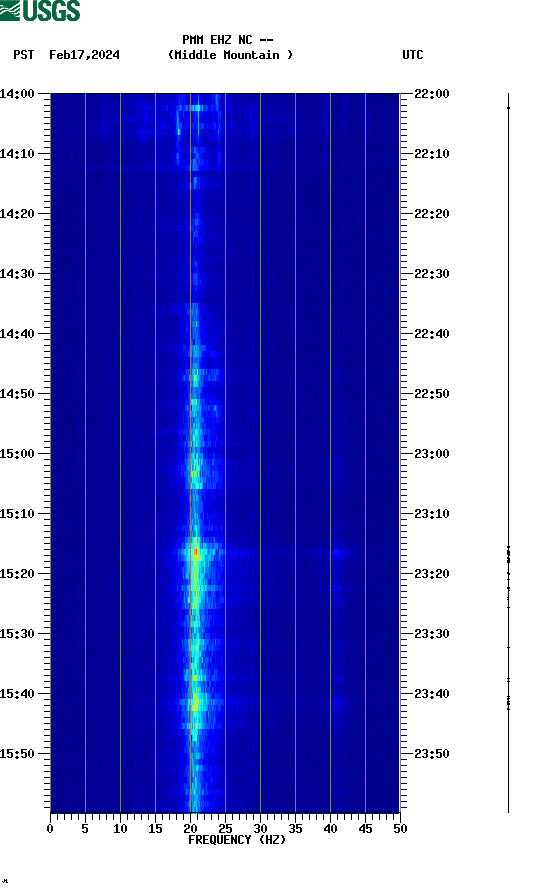The height and width of the screenshot is (892, 552).
Task: Click the '14:50' PST time label
Action: [x=17, y=394]
